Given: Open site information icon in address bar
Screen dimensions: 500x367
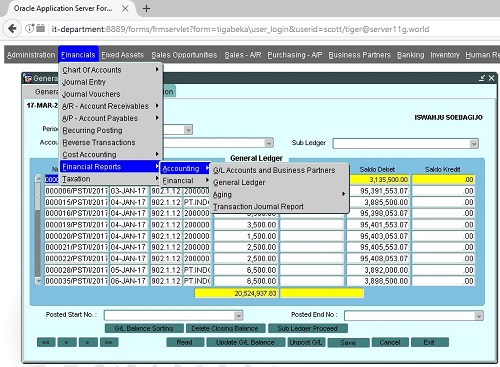Looking at the screenshot, I should pyautogui.click(x=30, y=29).
